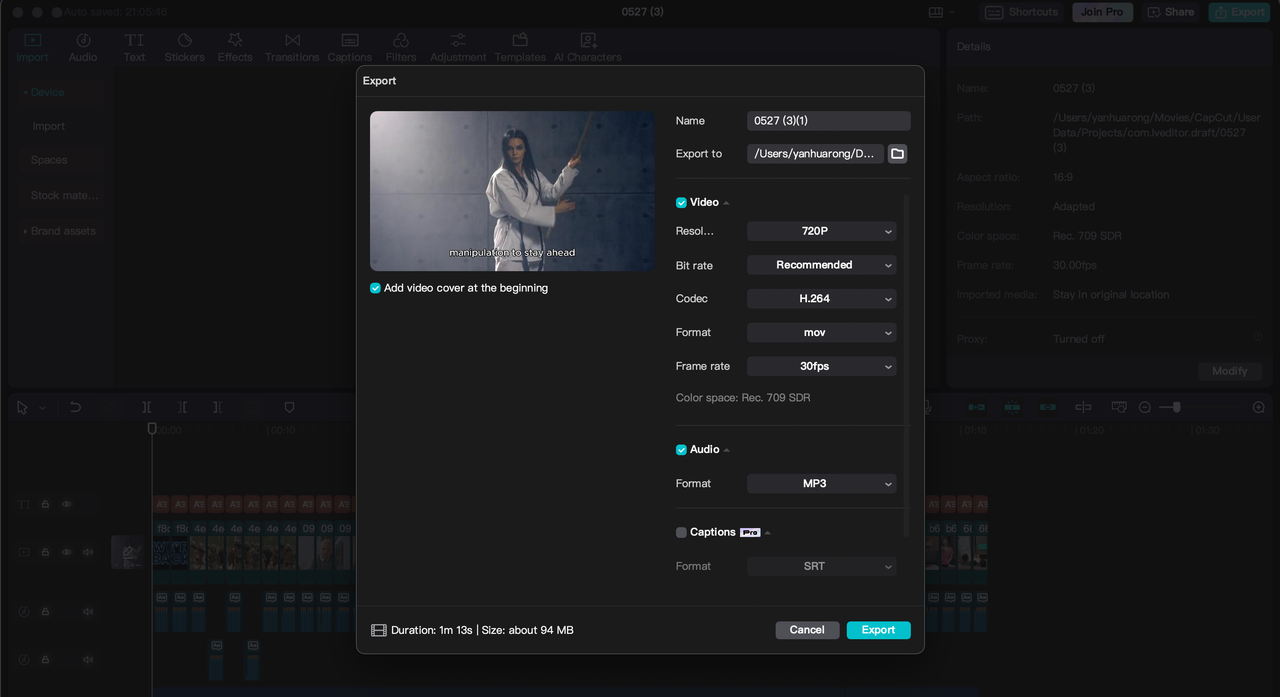This screenshot has height=697, width=1280.
Task: Lock the main video track
Action: (45, 552)
